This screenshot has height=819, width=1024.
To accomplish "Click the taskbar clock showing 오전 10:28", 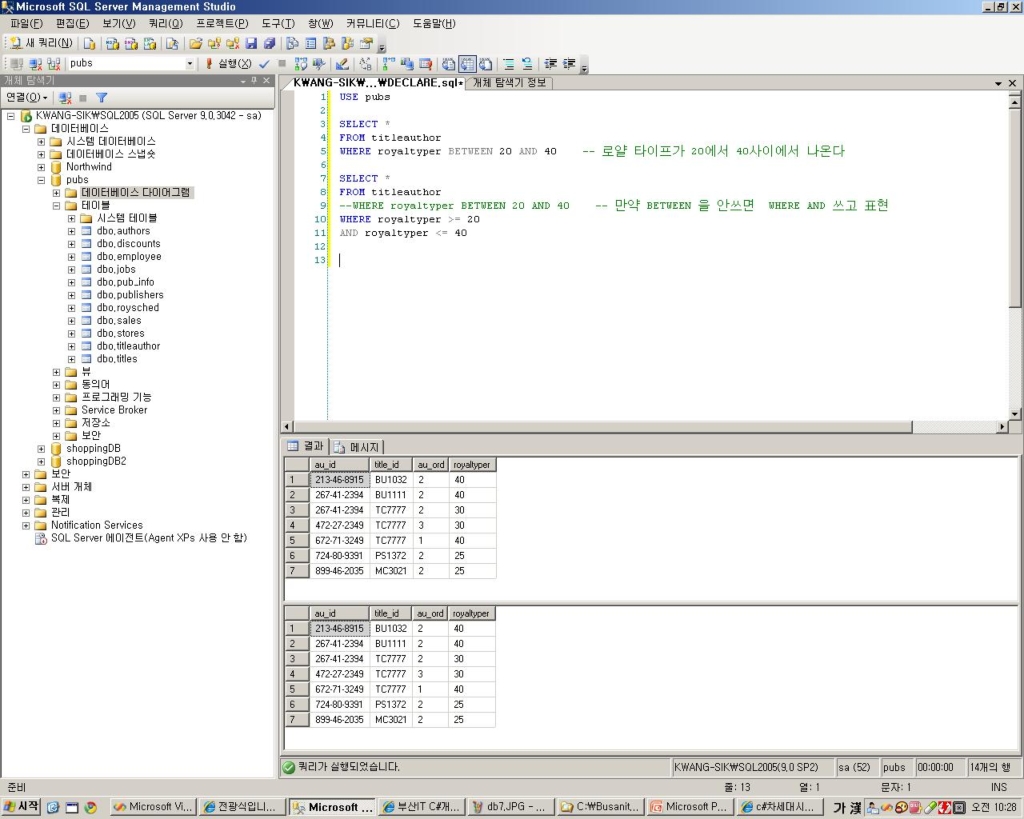I will click(x=993, y=807).
